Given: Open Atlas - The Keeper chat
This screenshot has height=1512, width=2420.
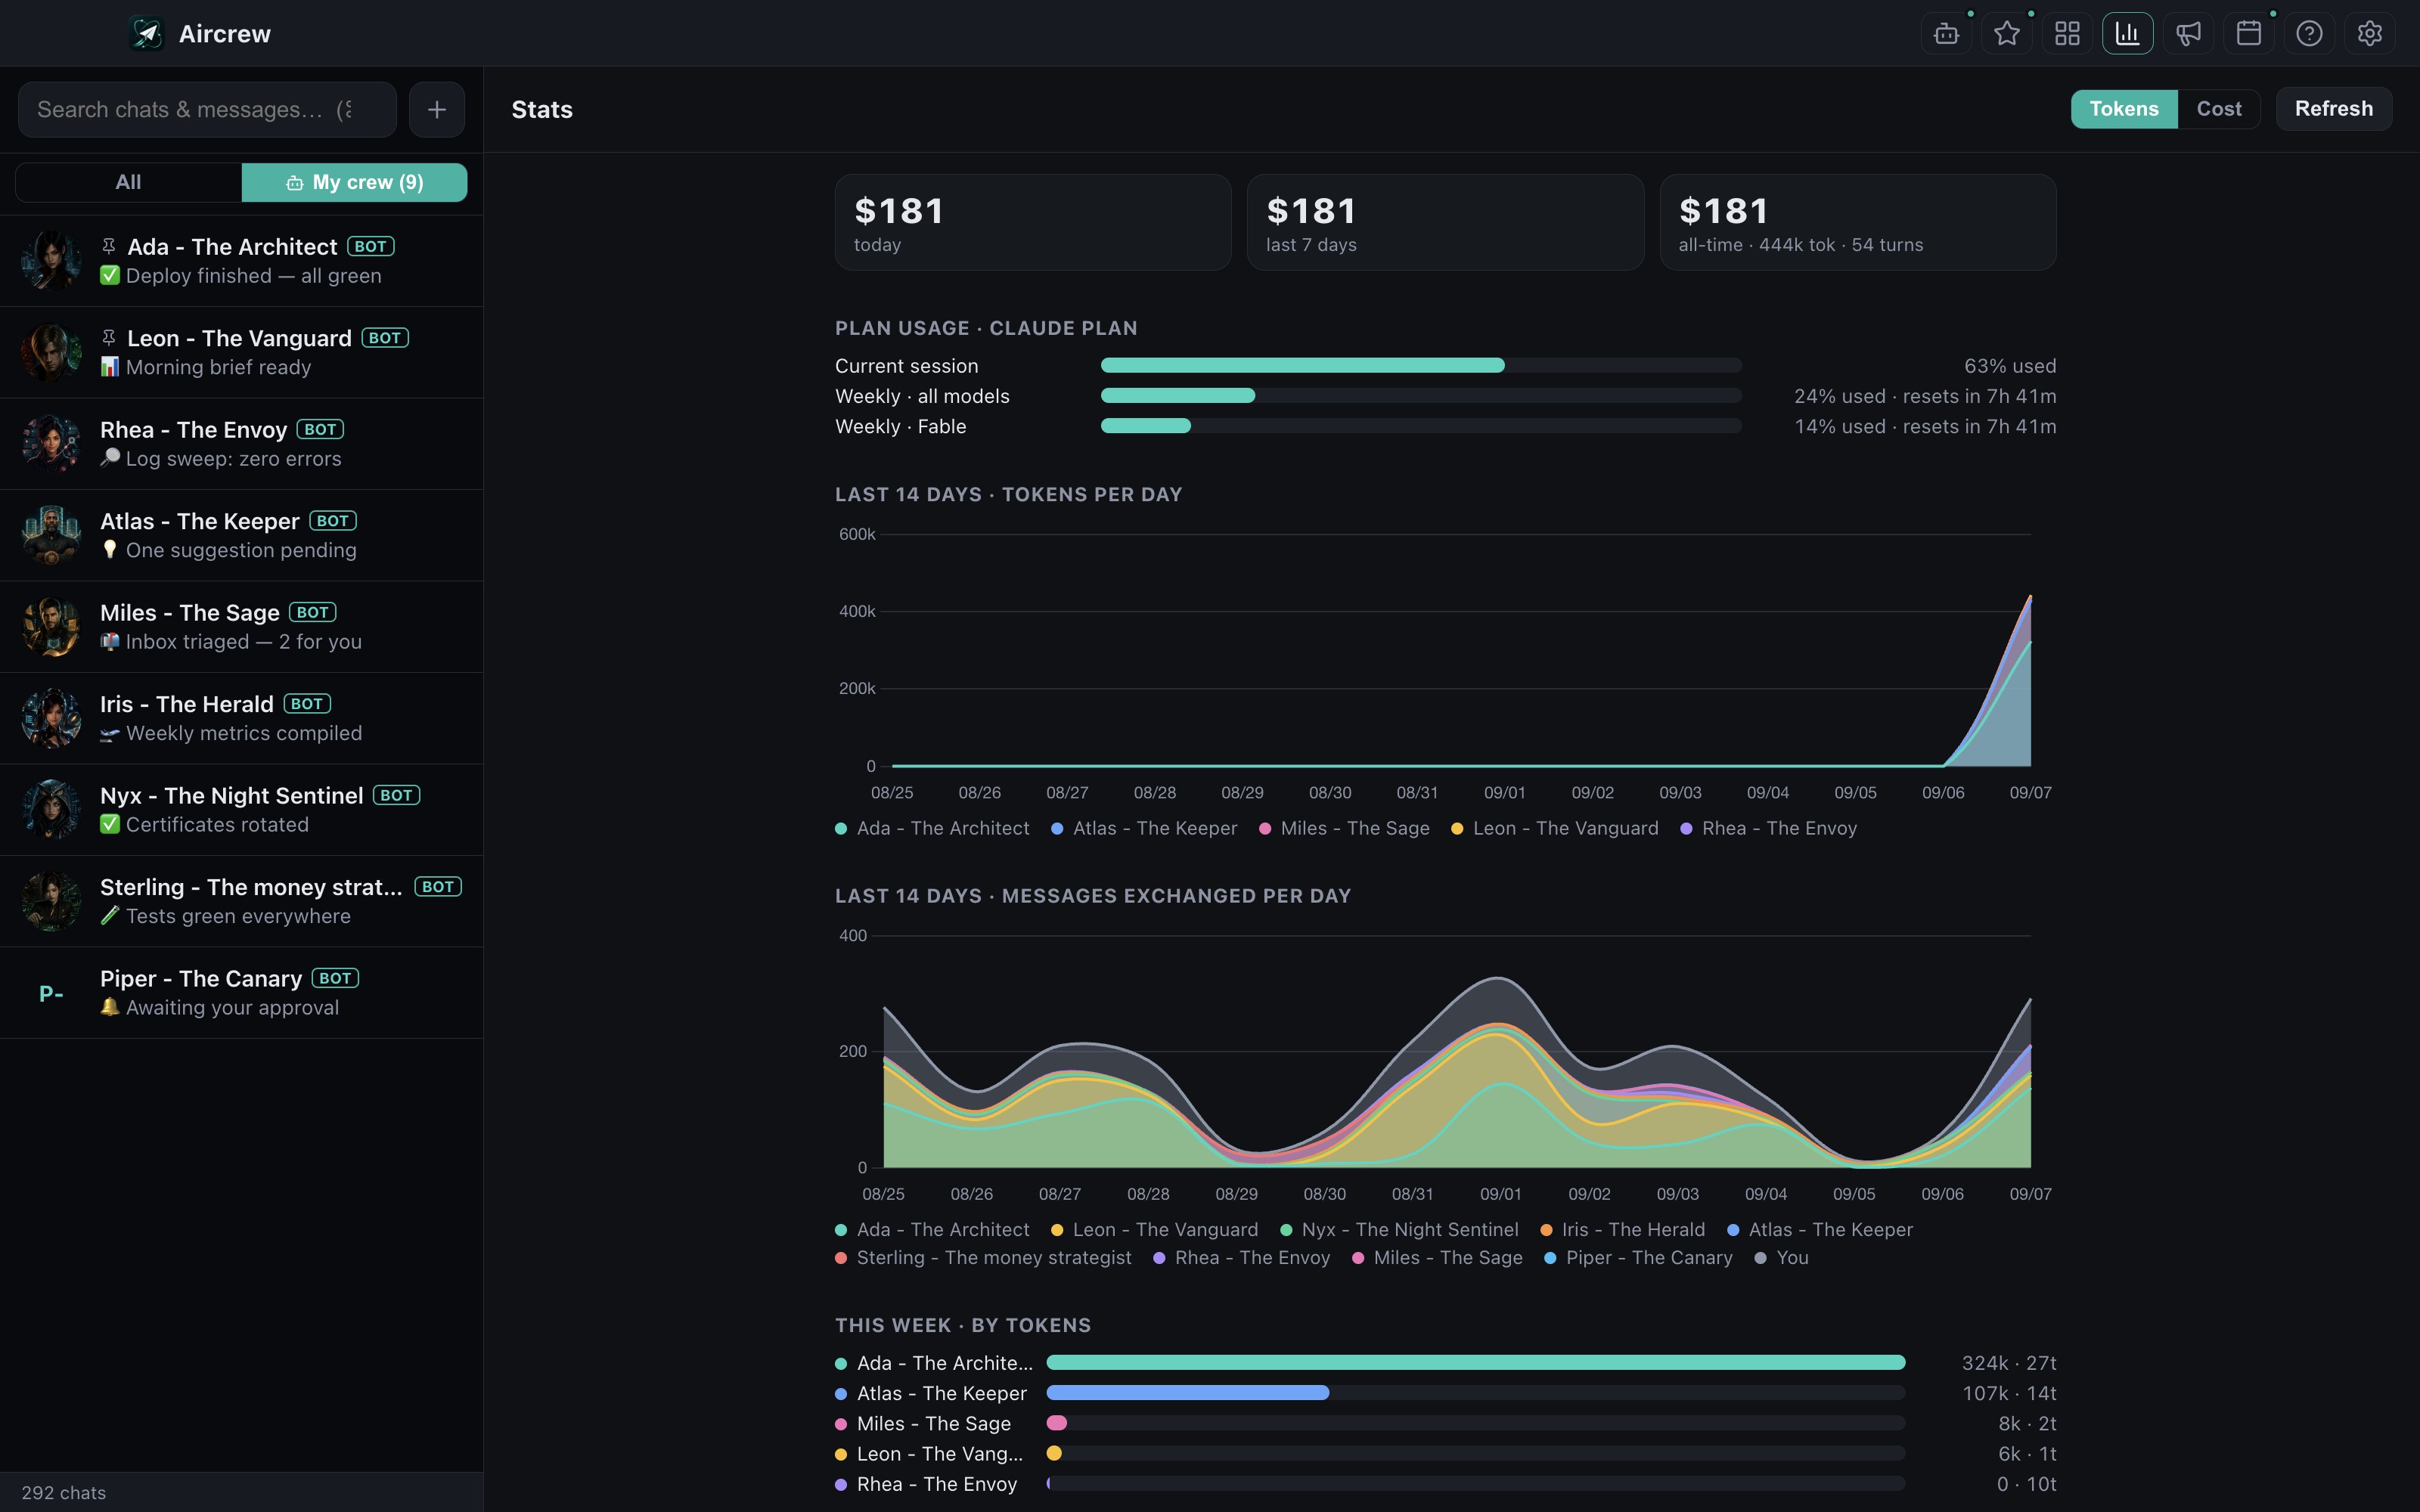Looking at the screenshot, I should point(241,535).
